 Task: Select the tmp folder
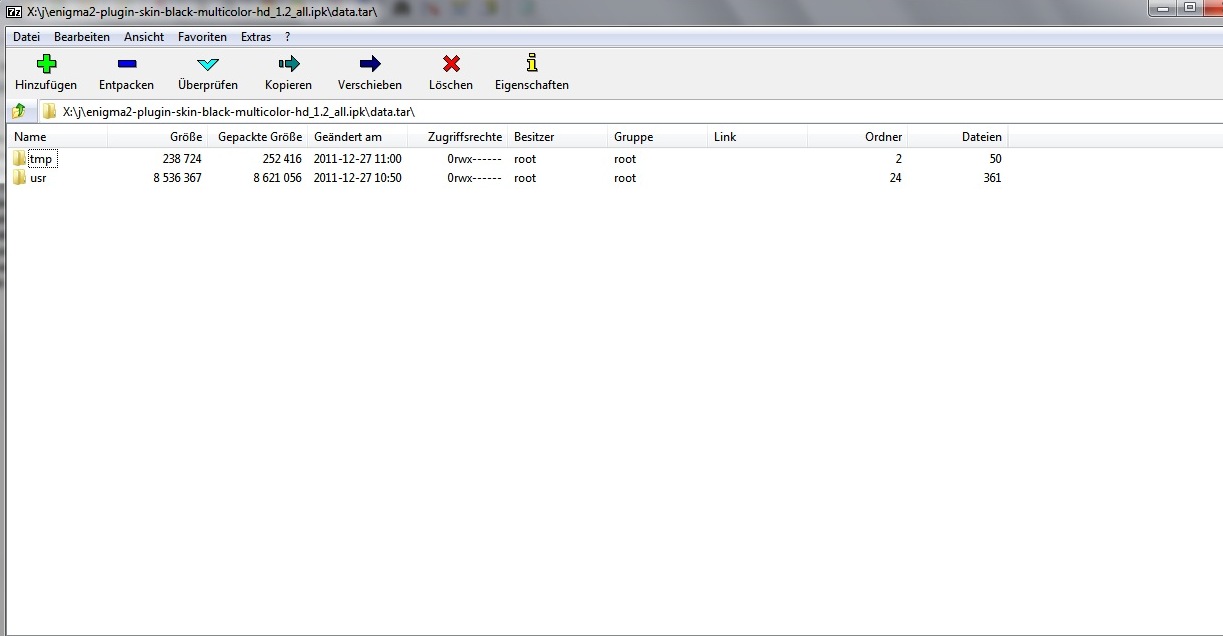point(40,159)
